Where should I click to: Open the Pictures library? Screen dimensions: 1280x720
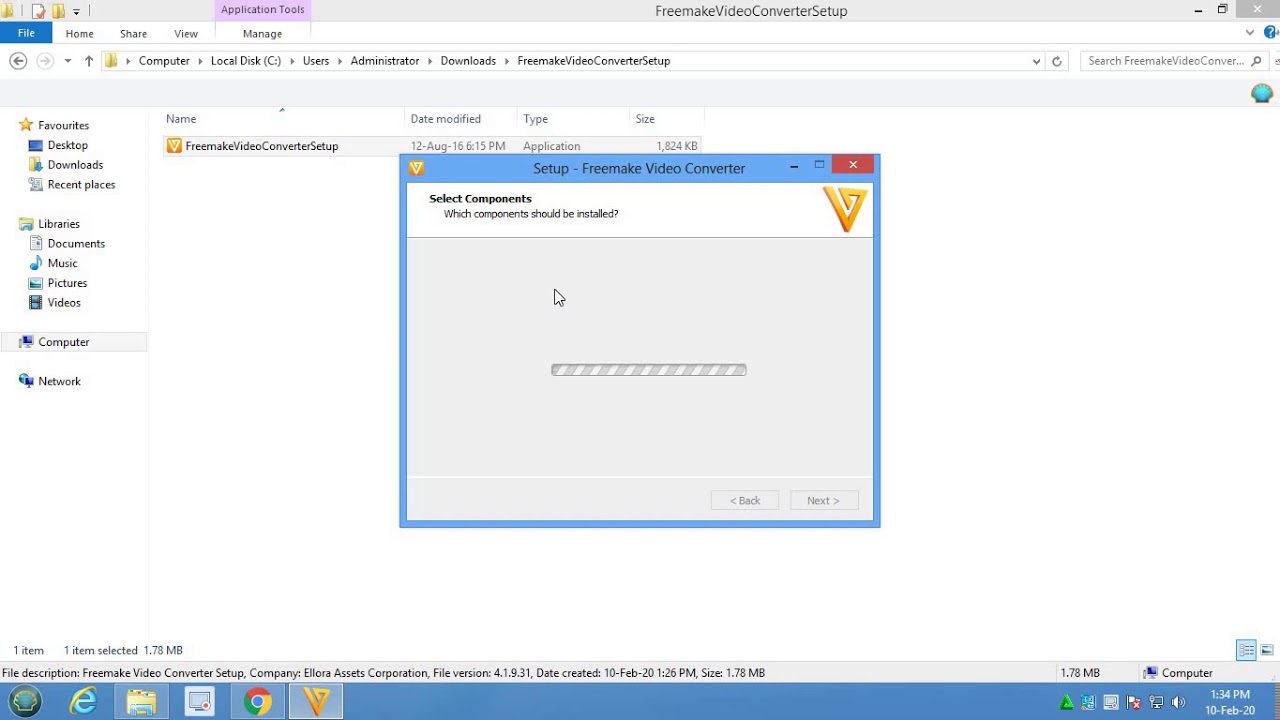(x=67, y=283)
